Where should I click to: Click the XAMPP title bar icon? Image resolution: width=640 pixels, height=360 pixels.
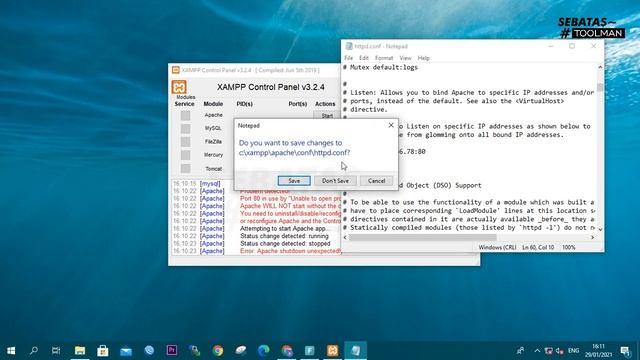pyautogui.click(x=176, y=70)
